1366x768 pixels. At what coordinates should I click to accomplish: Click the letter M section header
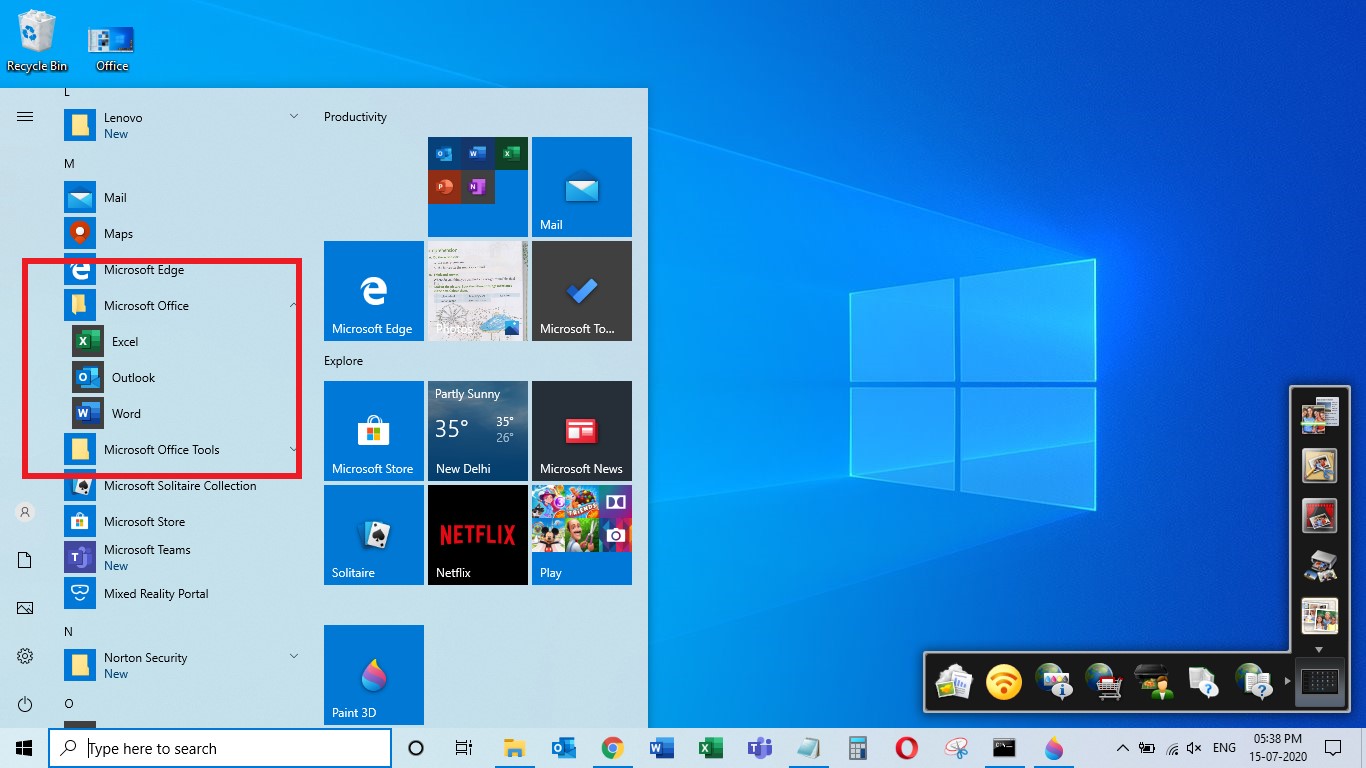pos(69,163)
